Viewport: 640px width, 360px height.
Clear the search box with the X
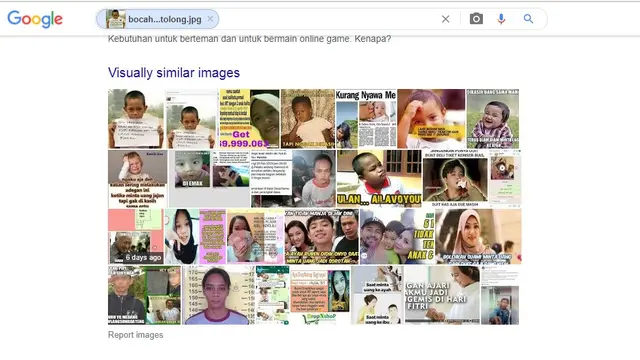445,19
